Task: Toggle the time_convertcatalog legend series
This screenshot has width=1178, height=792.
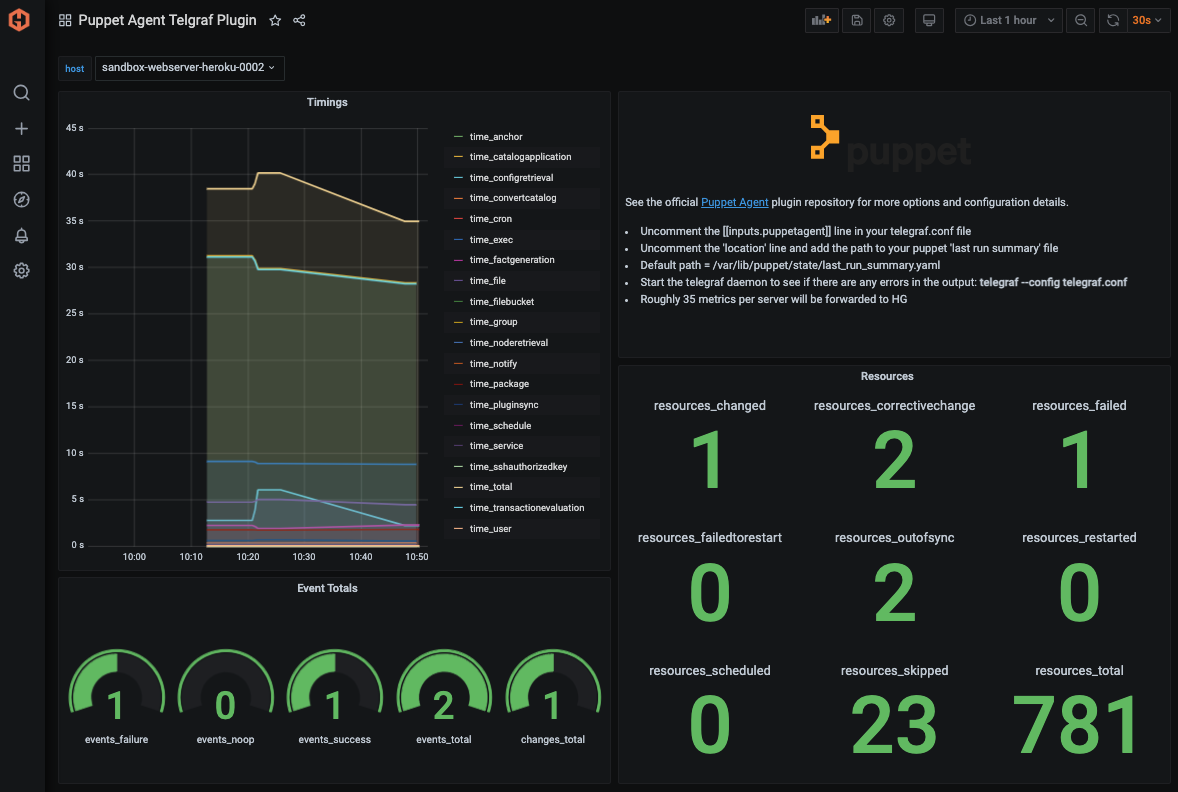Action: click(x=512, y=198)
